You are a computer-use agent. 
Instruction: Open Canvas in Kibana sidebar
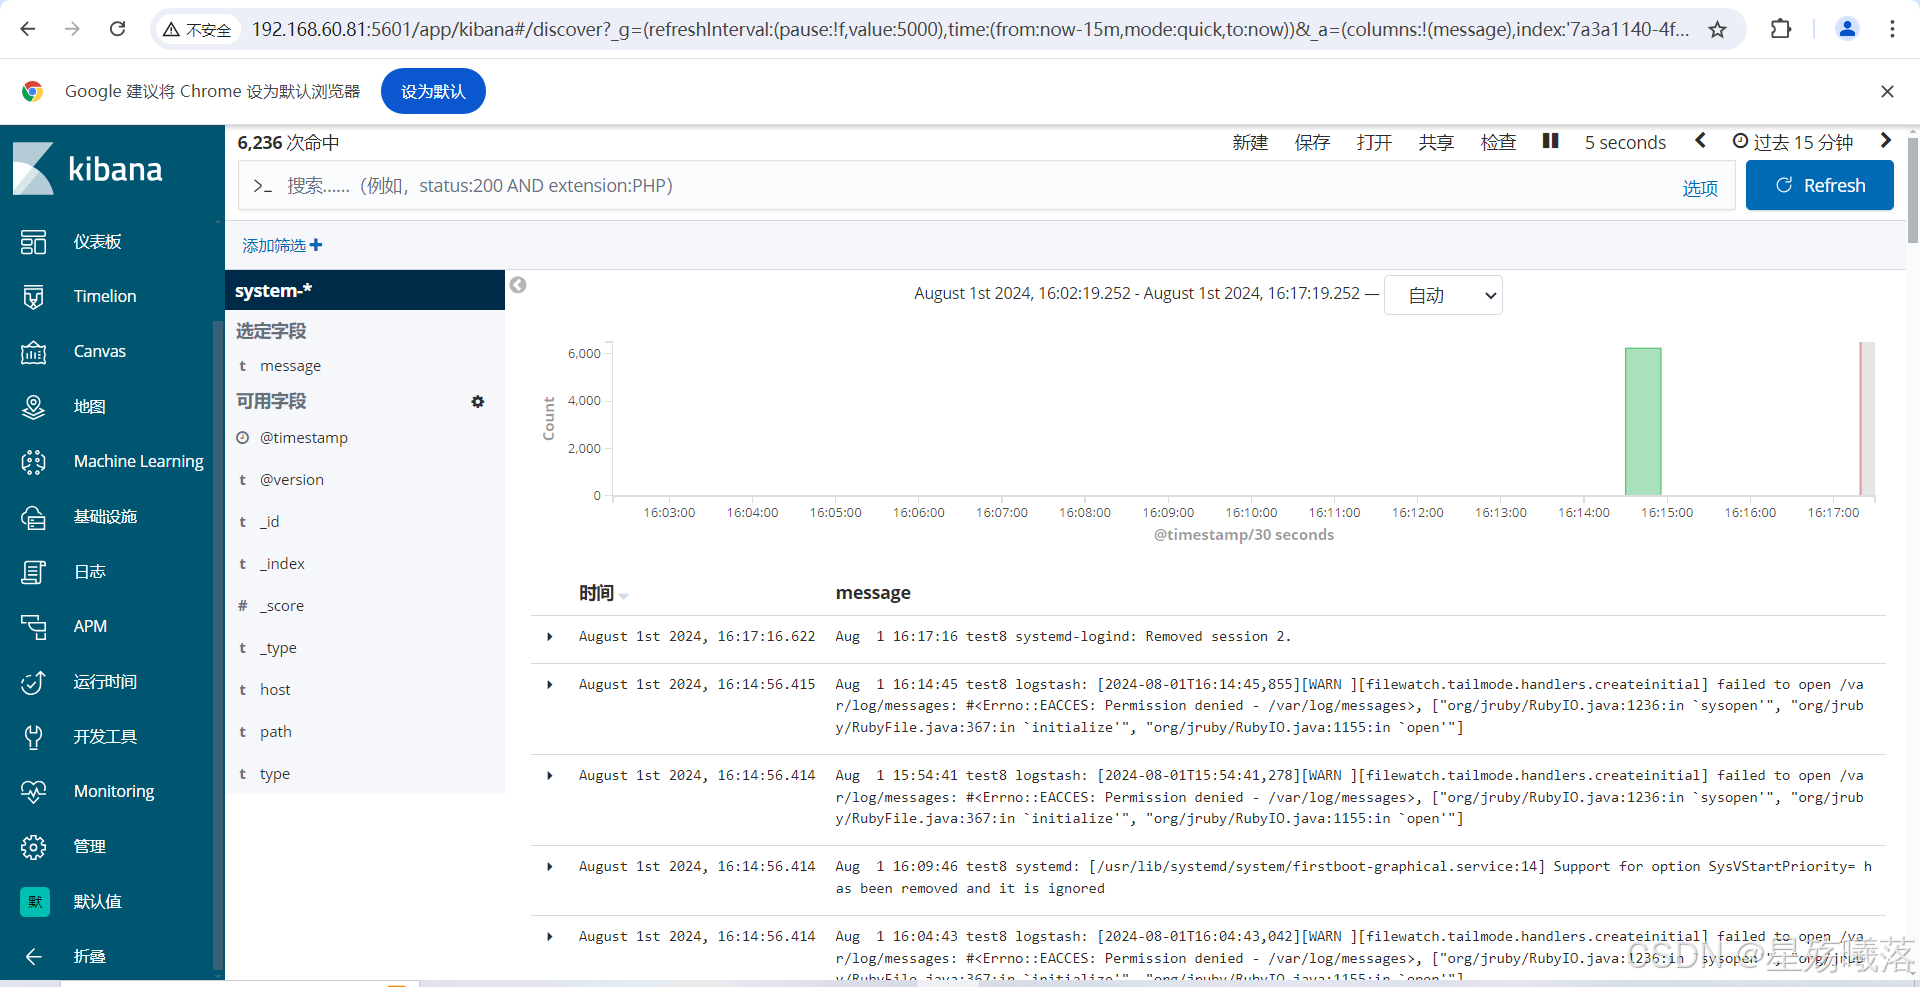[99, 351]
